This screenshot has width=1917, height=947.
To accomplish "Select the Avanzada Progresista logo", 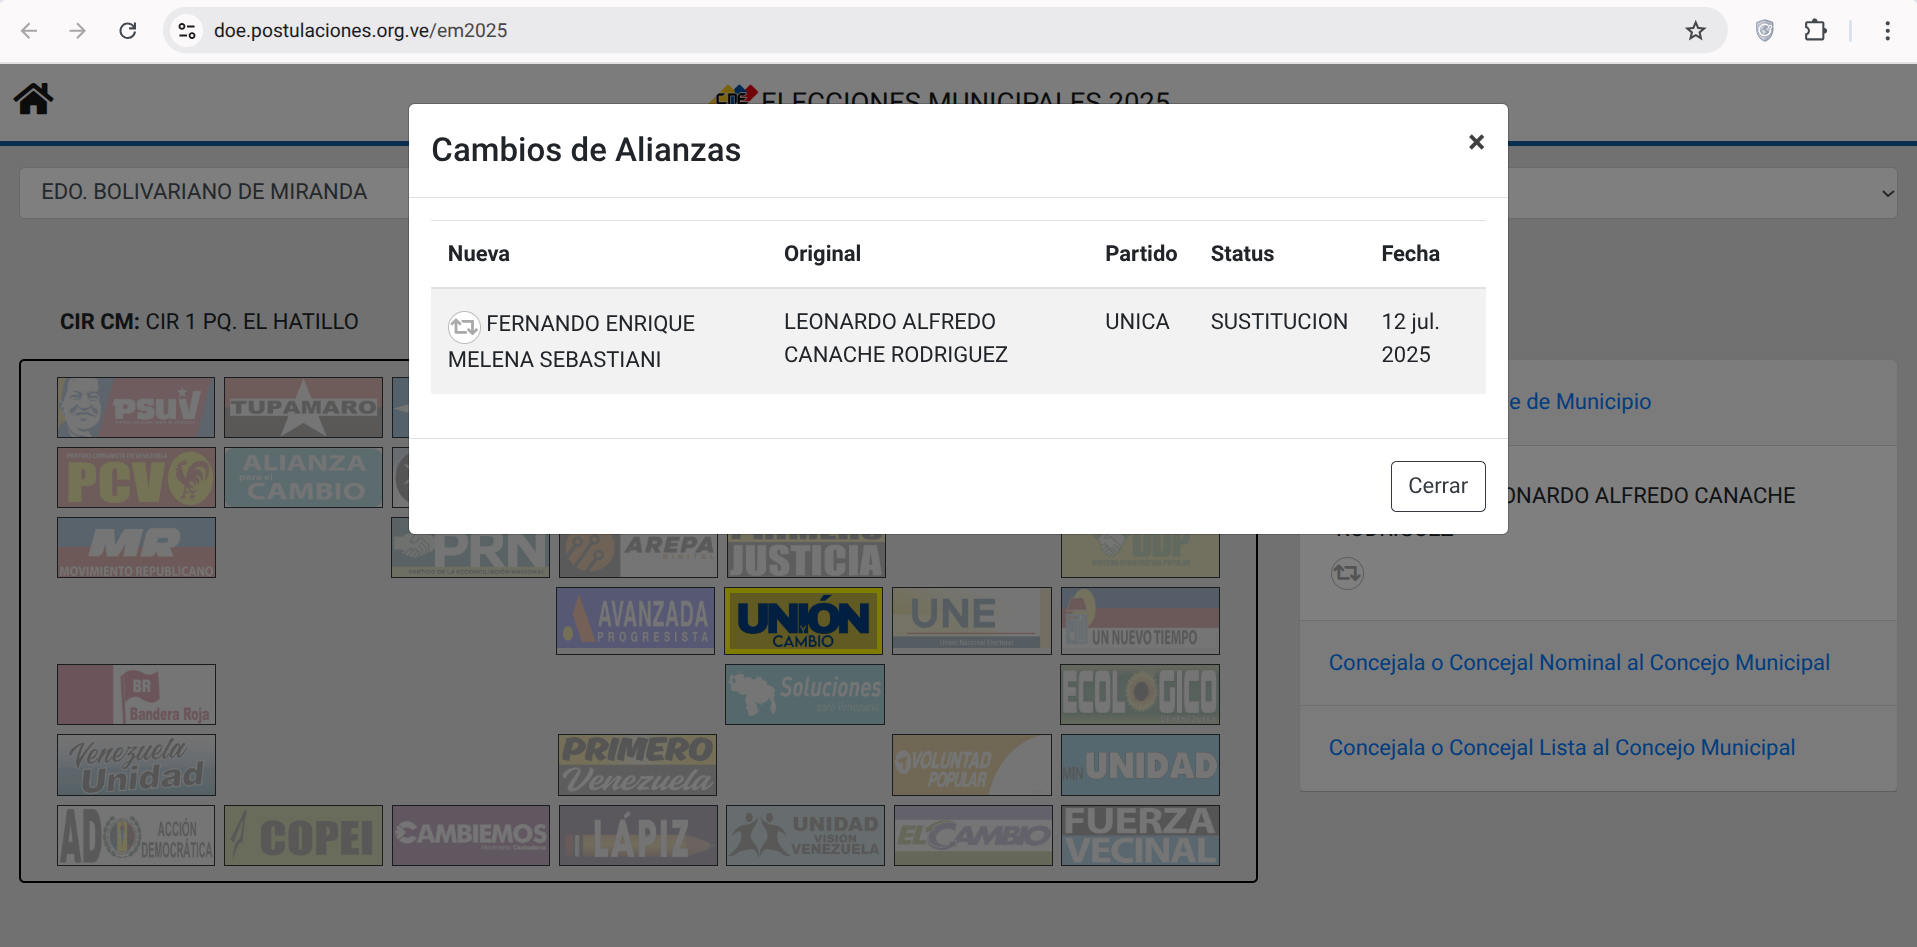I will [636, 621].
